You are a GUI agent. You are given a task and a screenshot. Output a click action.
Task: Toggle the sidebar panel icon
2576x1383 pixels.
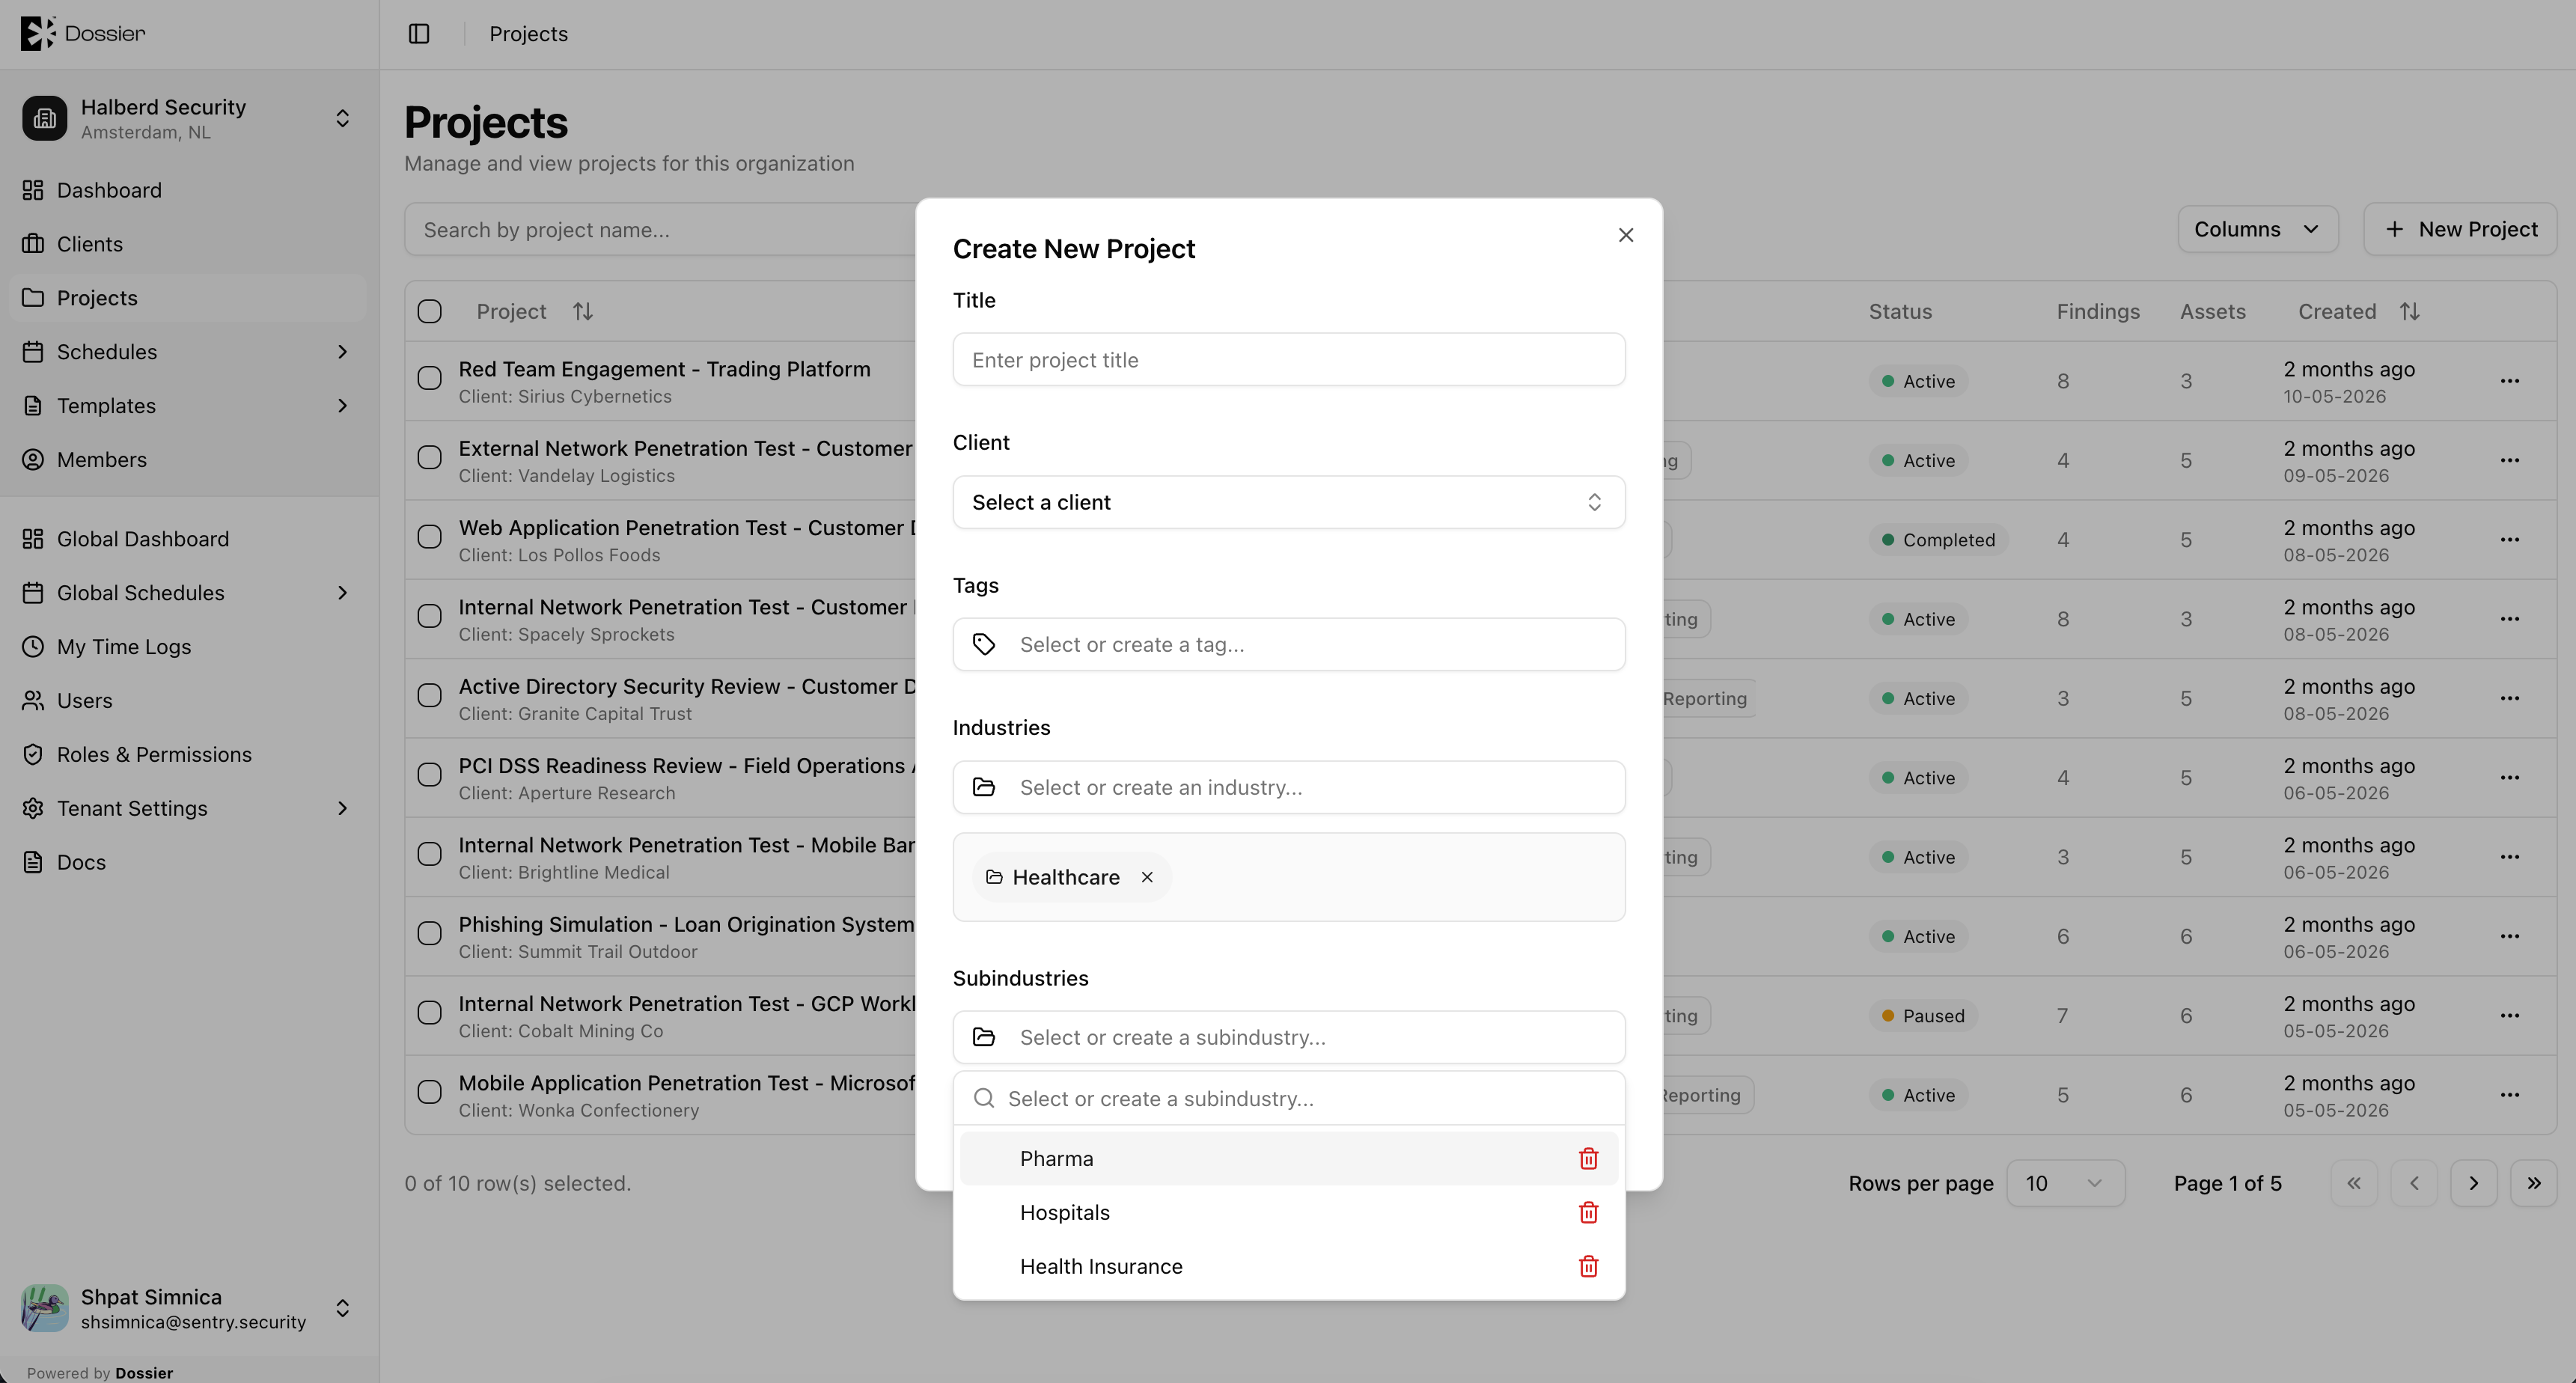coord(419,34)
